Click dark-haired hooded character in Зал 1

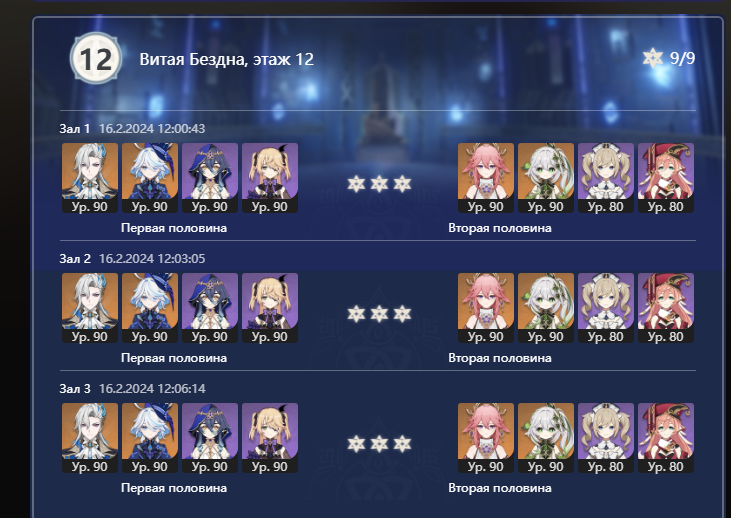coord(210,178)
